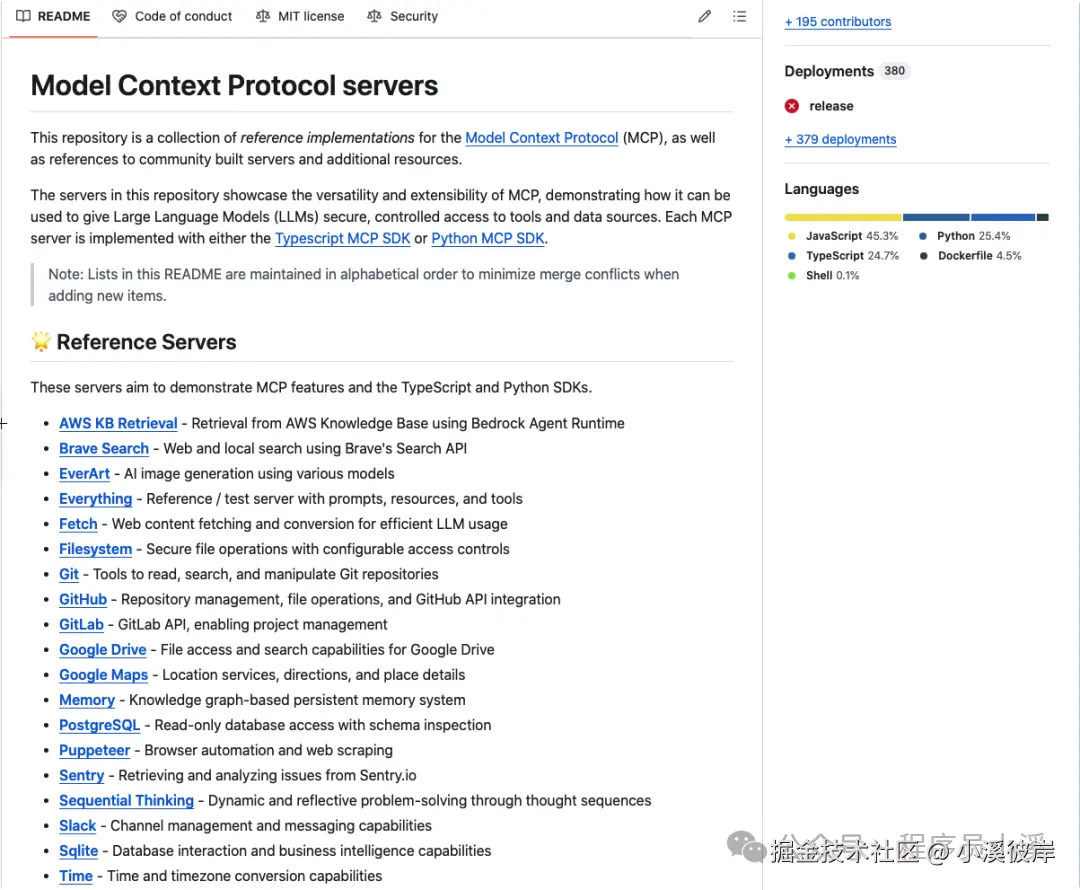Click the Model Context Protocol servers title
Image resolution: width=1080 pixels, height=890 pixels.
(x=234, y=85)
